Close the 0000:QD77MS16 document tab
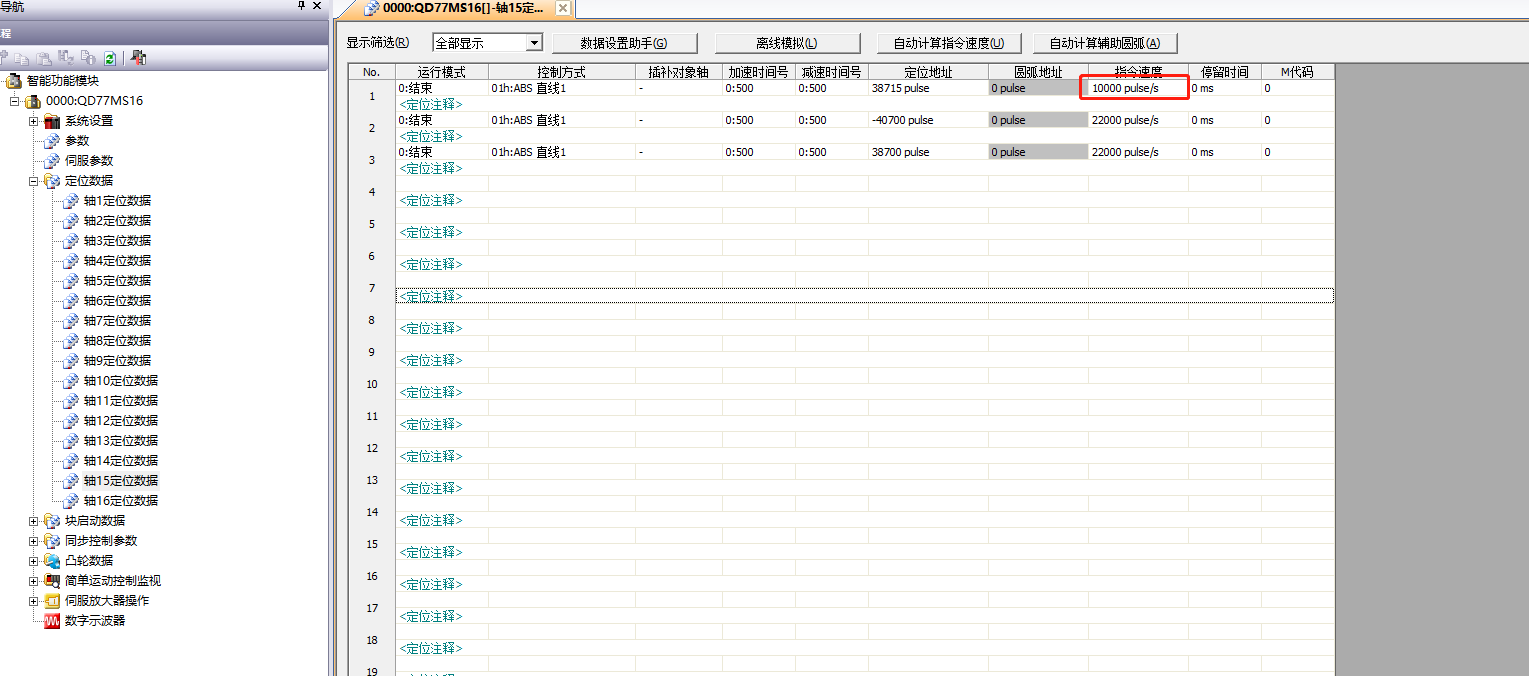 [x=562, y=8]
